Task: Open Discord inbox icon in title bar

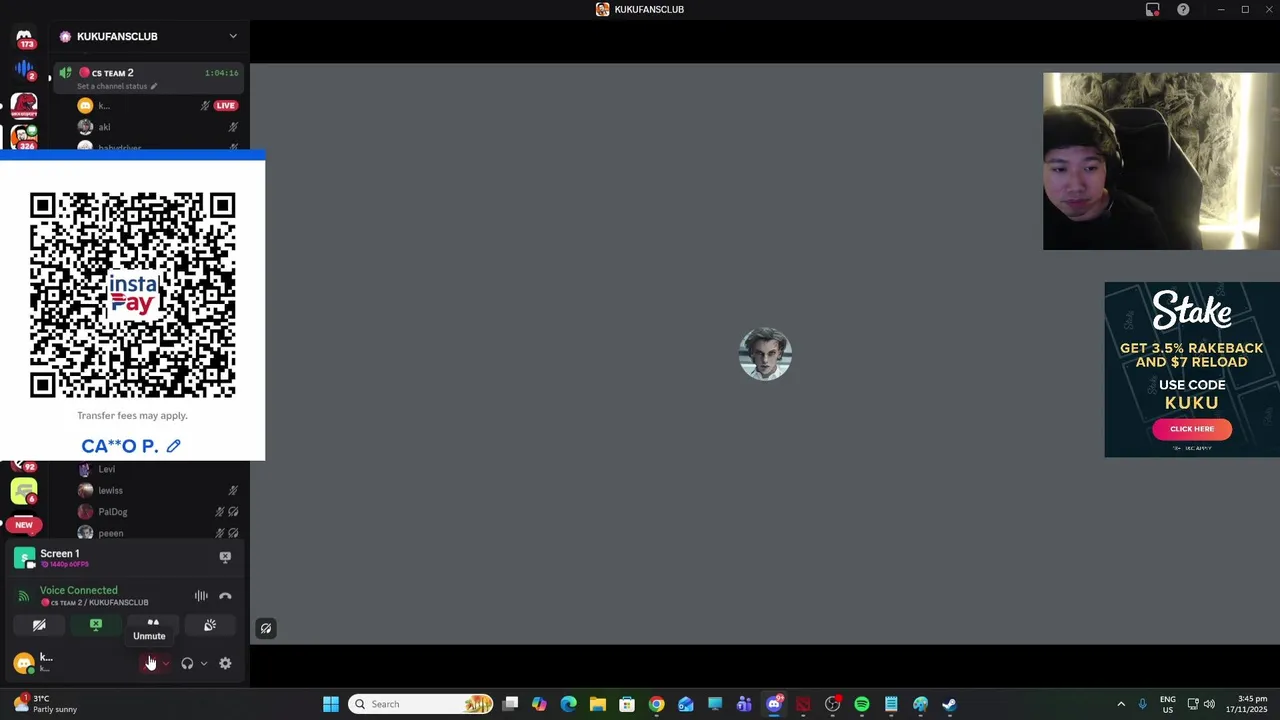Action: pyautogui.click(x=1152, y=9)
